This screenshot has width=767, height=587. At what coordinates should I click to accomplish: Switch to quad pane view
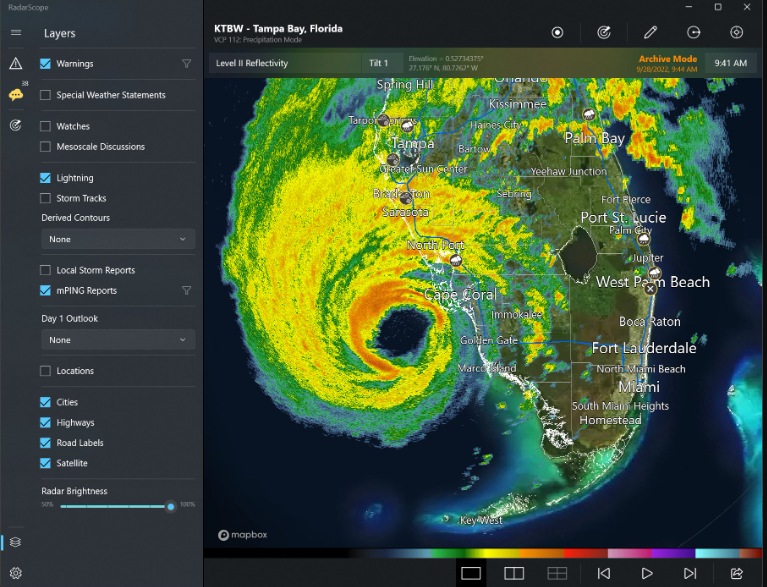click(x=557, y=573)
